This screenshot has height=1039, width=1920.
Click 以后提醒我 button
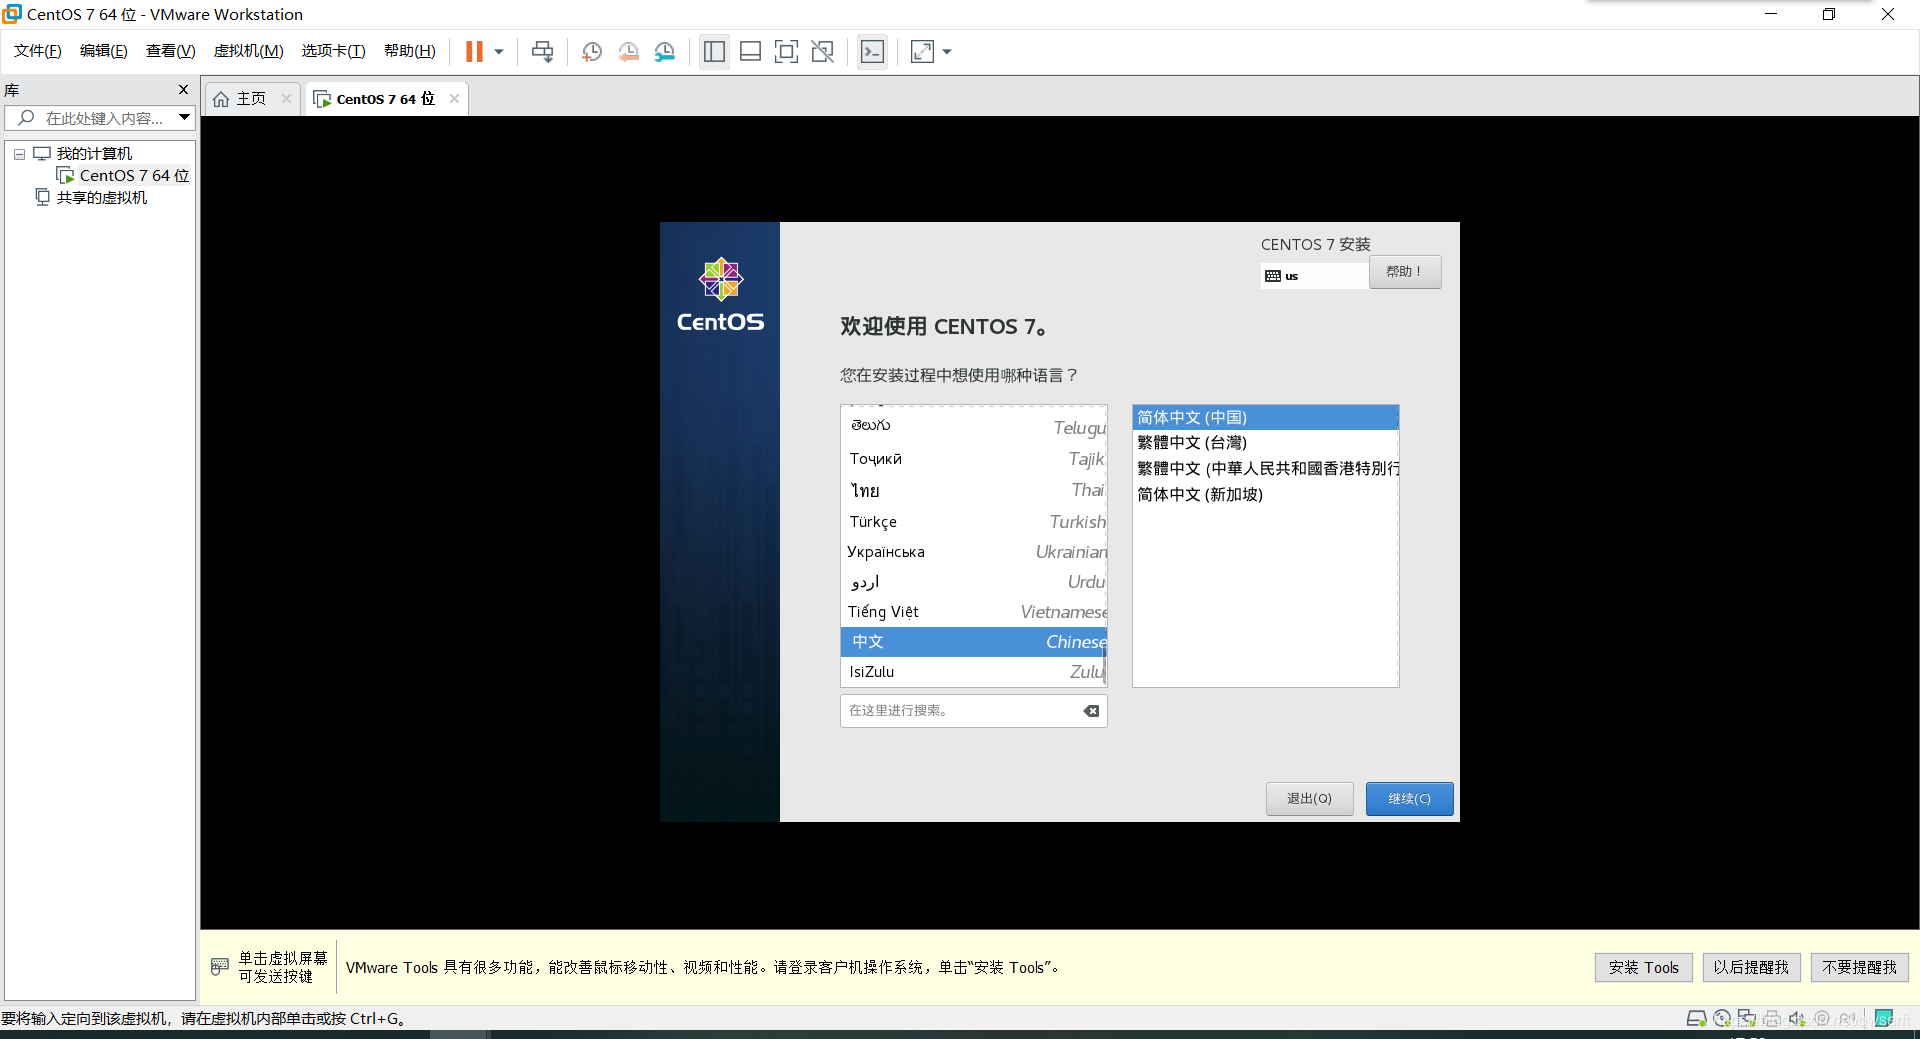[x=1751, y=968]
